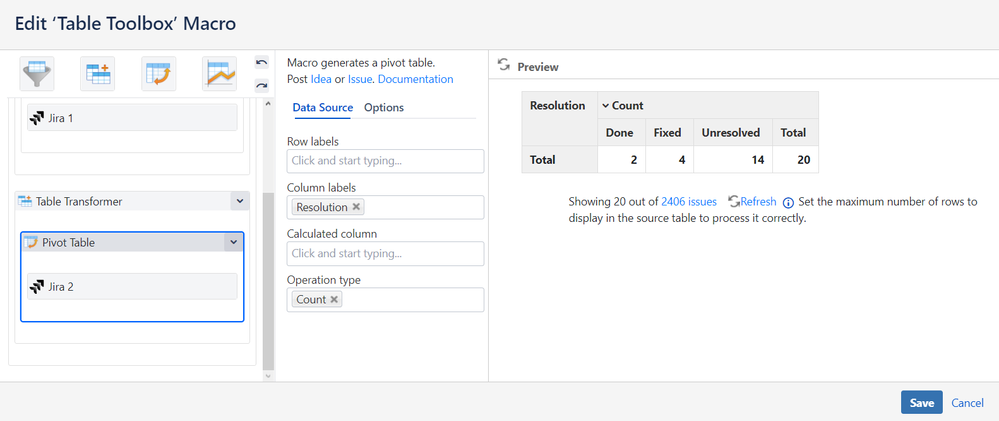This screenshot has height=421, width=999.
Task: Open the Documentation link
Action: [x=415, y=79]
